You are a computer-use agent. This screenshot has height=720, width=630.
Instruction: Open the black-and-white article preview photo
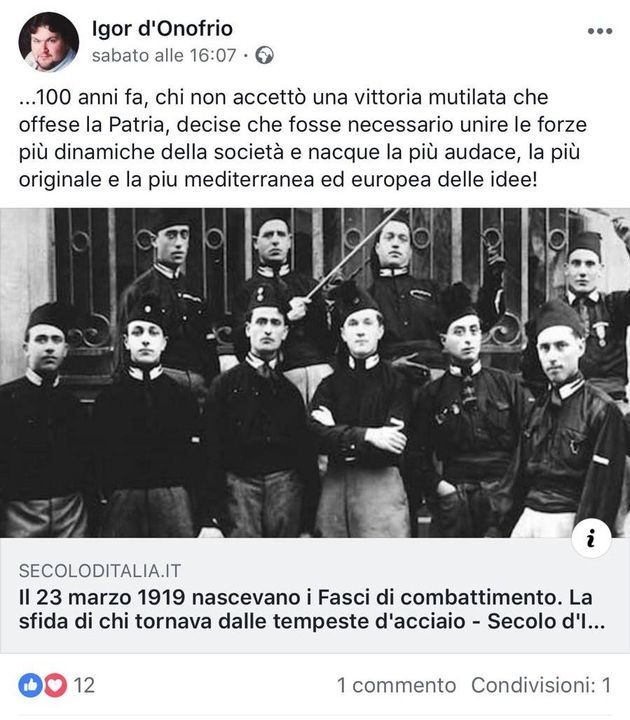tap(315, 373)
